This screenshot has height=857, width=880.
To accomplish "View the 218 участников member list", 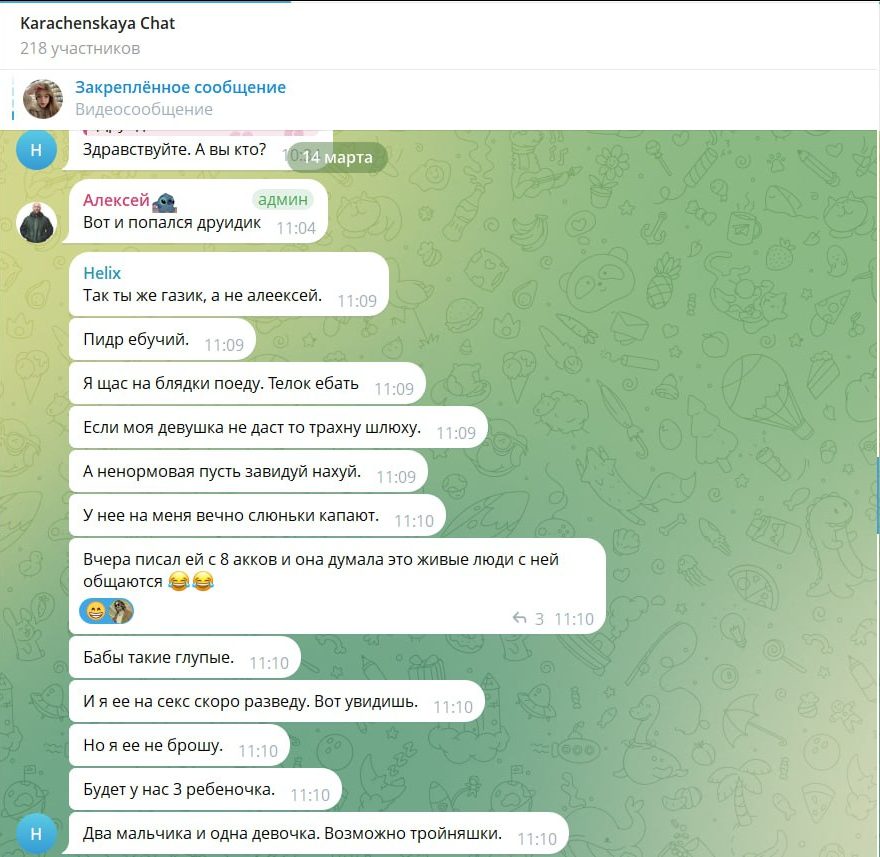I will coord(80,48).
